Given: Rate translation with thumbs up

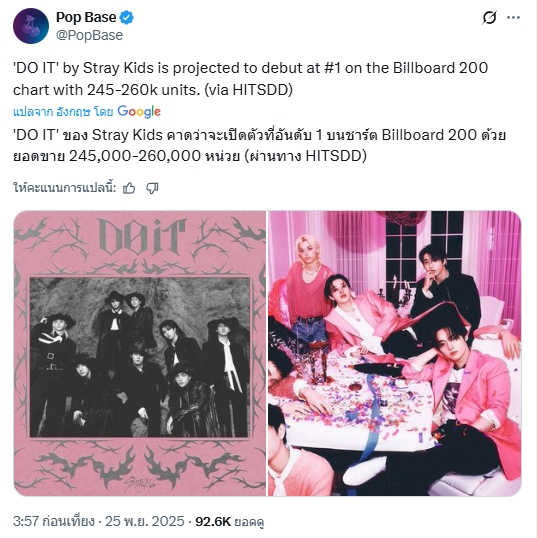Looking at the screenshot, I should [129, 188].
